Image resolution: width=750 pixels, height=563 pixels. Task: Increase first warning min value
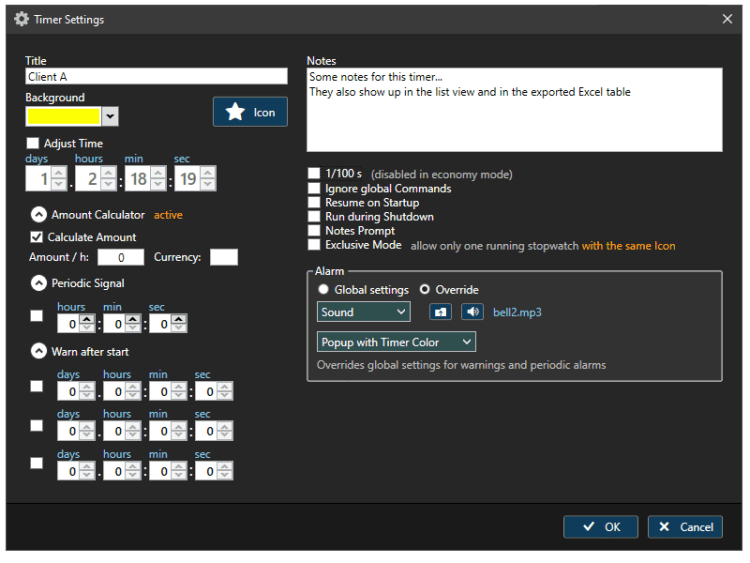tap(178, 387)
